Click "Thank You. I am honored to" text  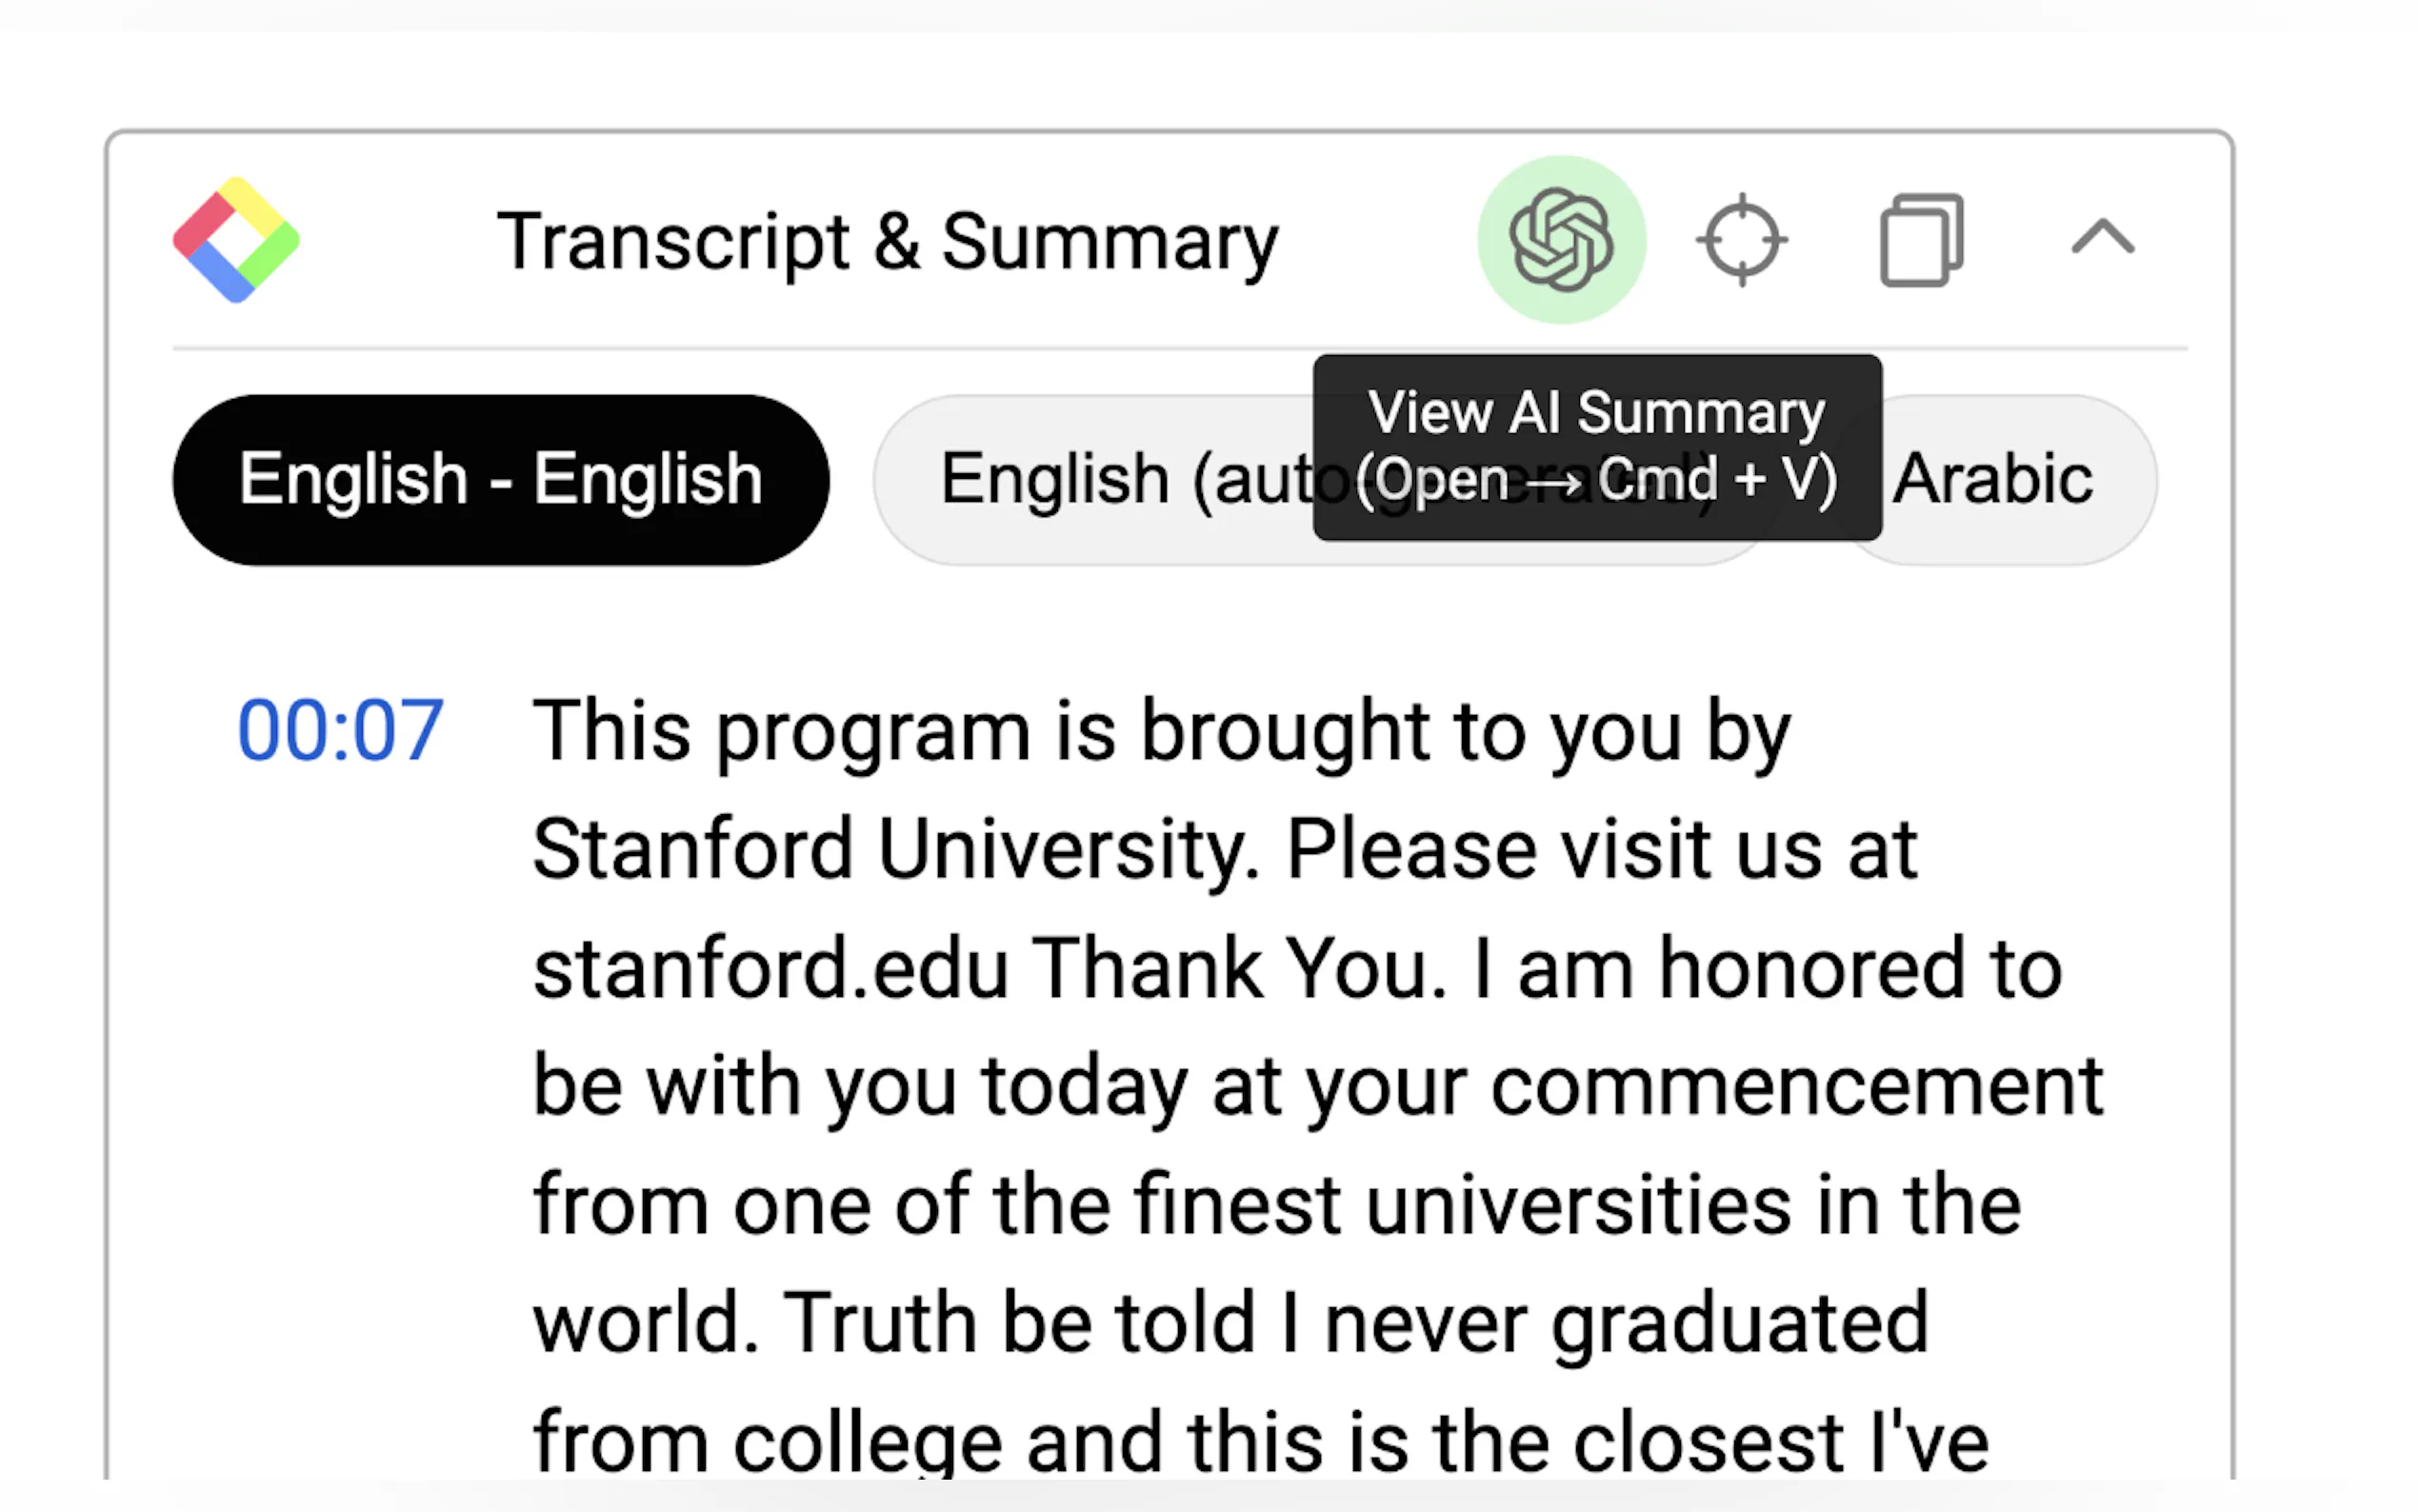tap(1546, 968)
